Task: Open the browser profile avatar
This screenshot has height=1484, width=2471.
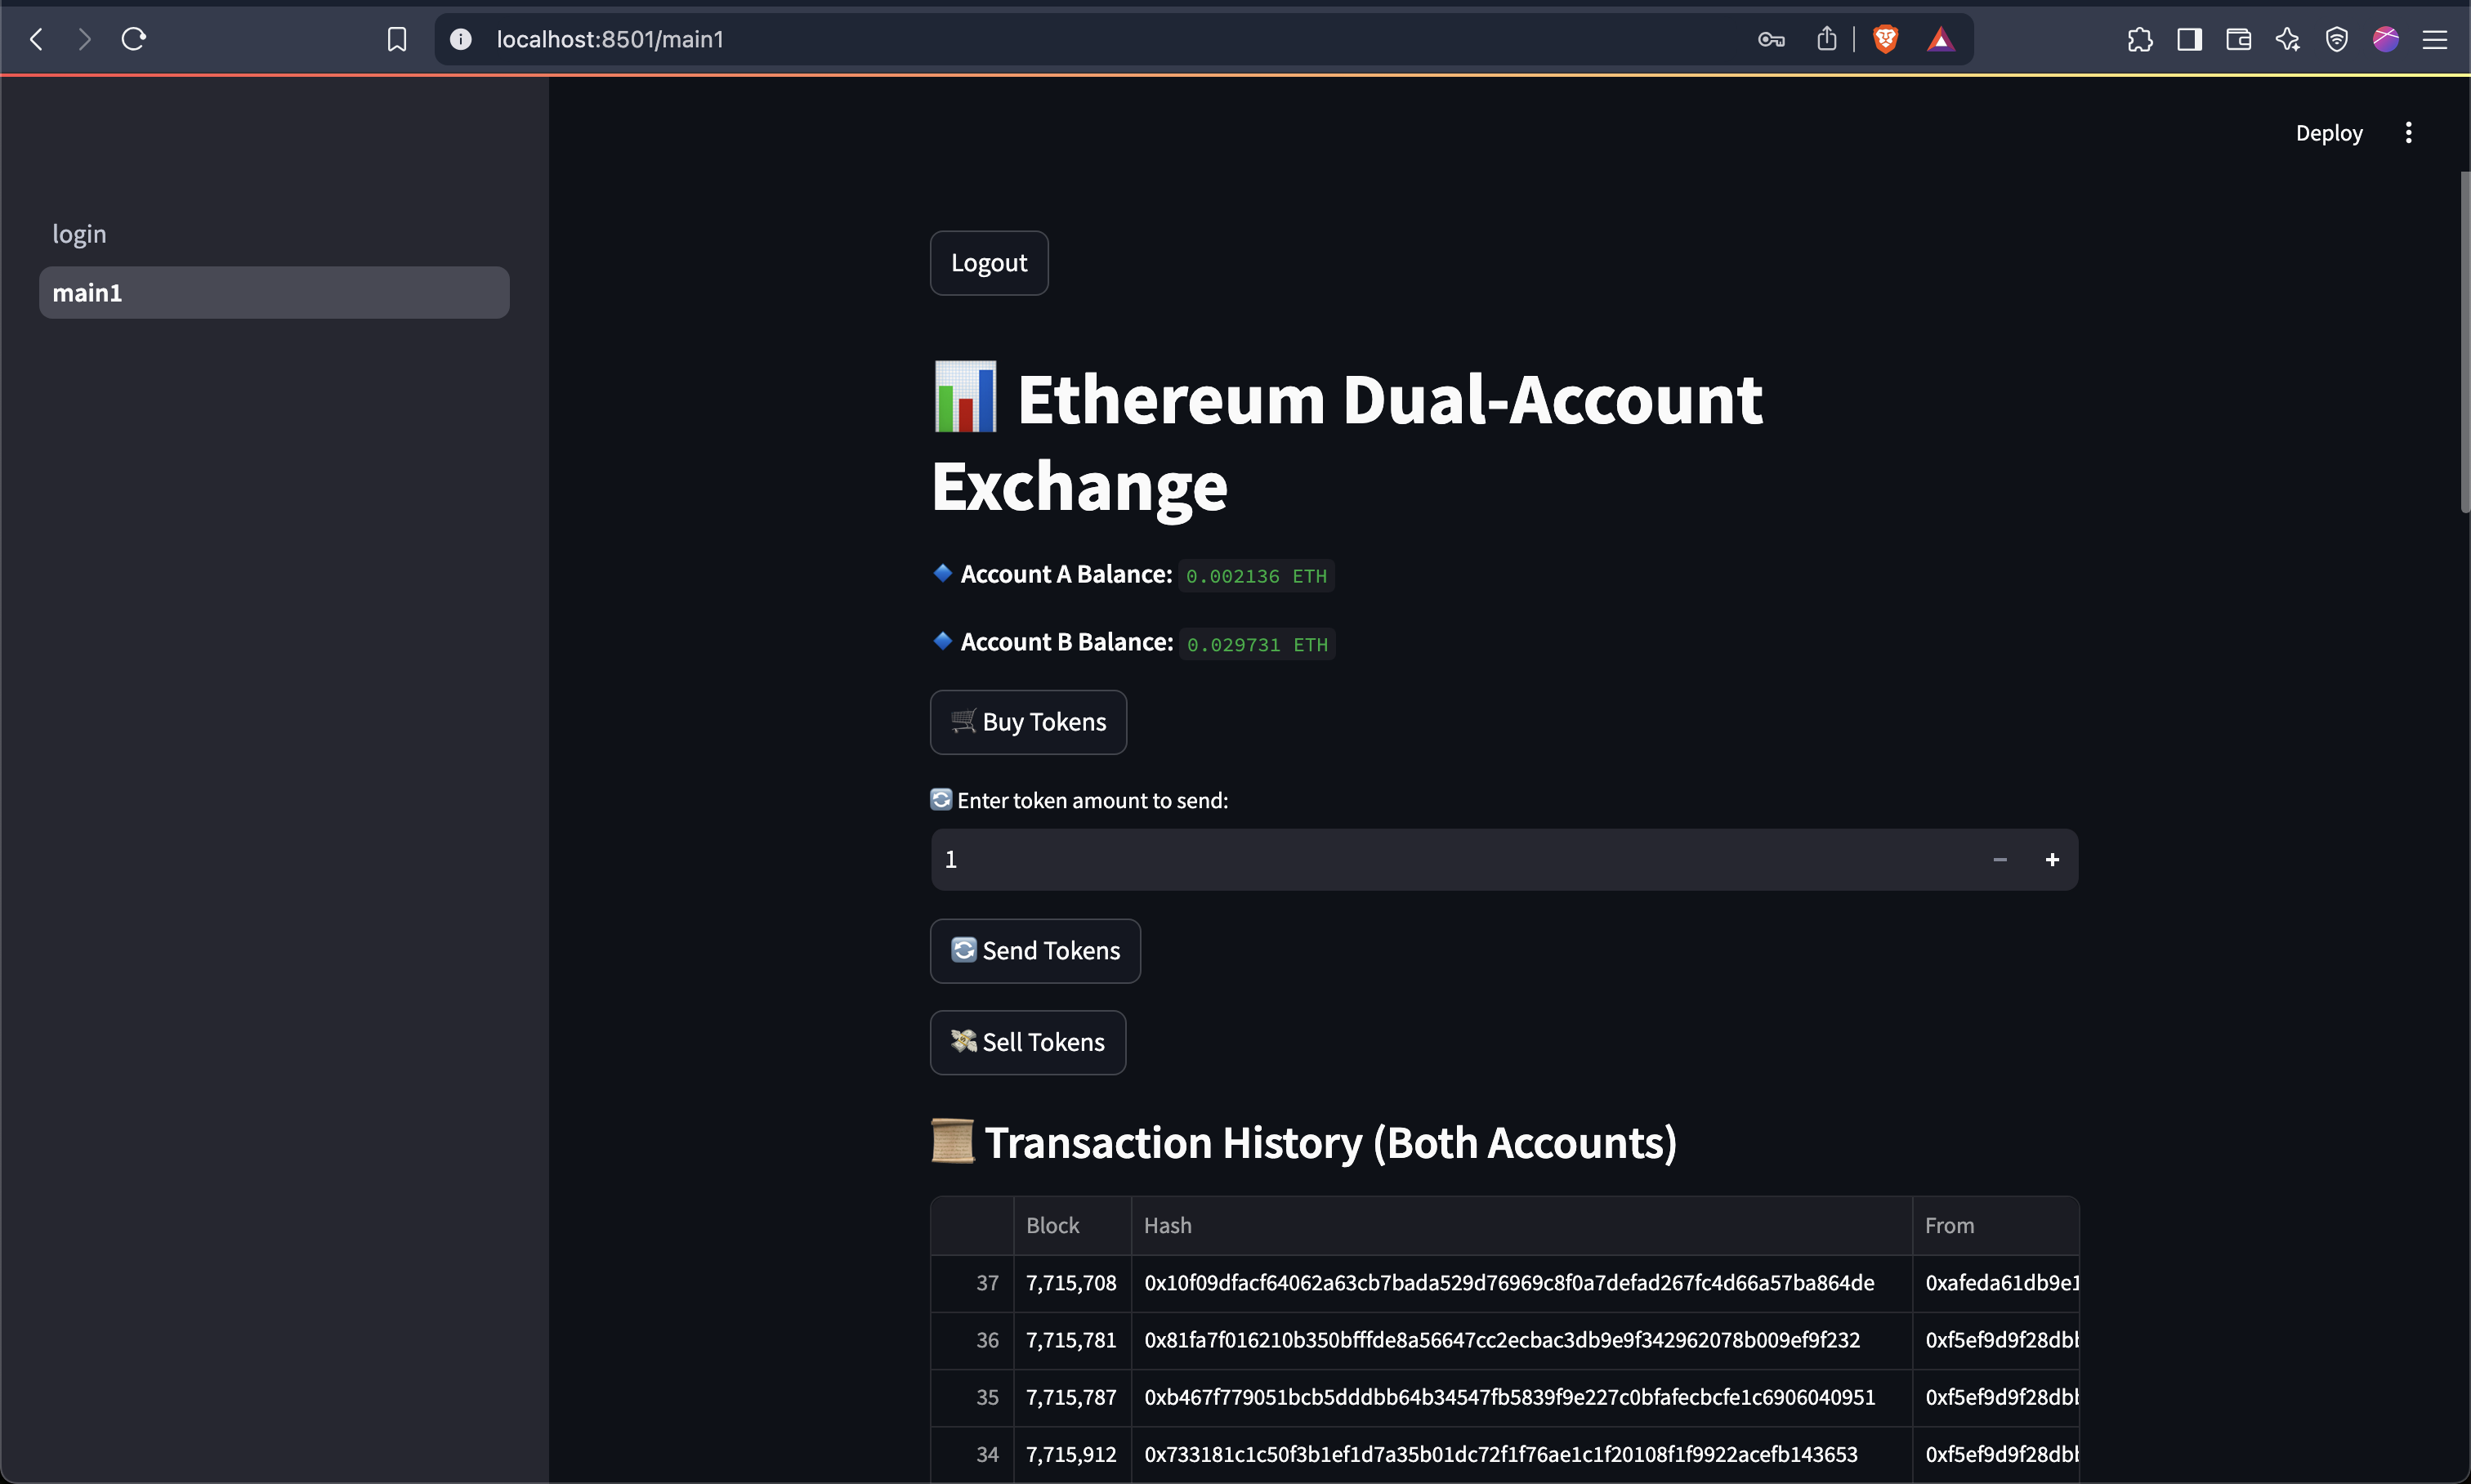Action: point(2386,39)
